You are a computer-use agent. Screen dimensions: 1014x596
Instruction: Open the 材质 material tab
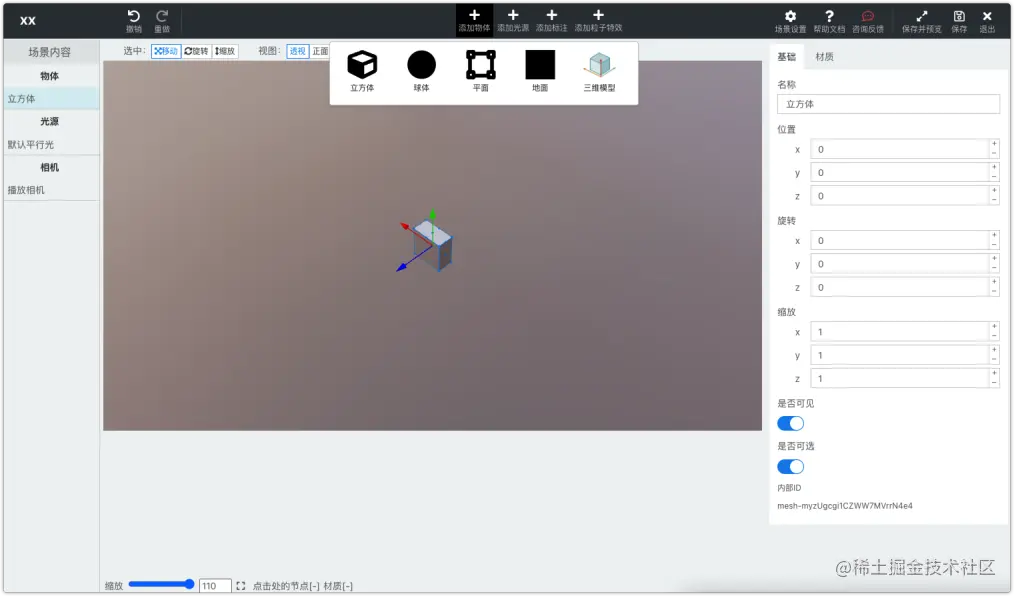[x=825, y=57]
